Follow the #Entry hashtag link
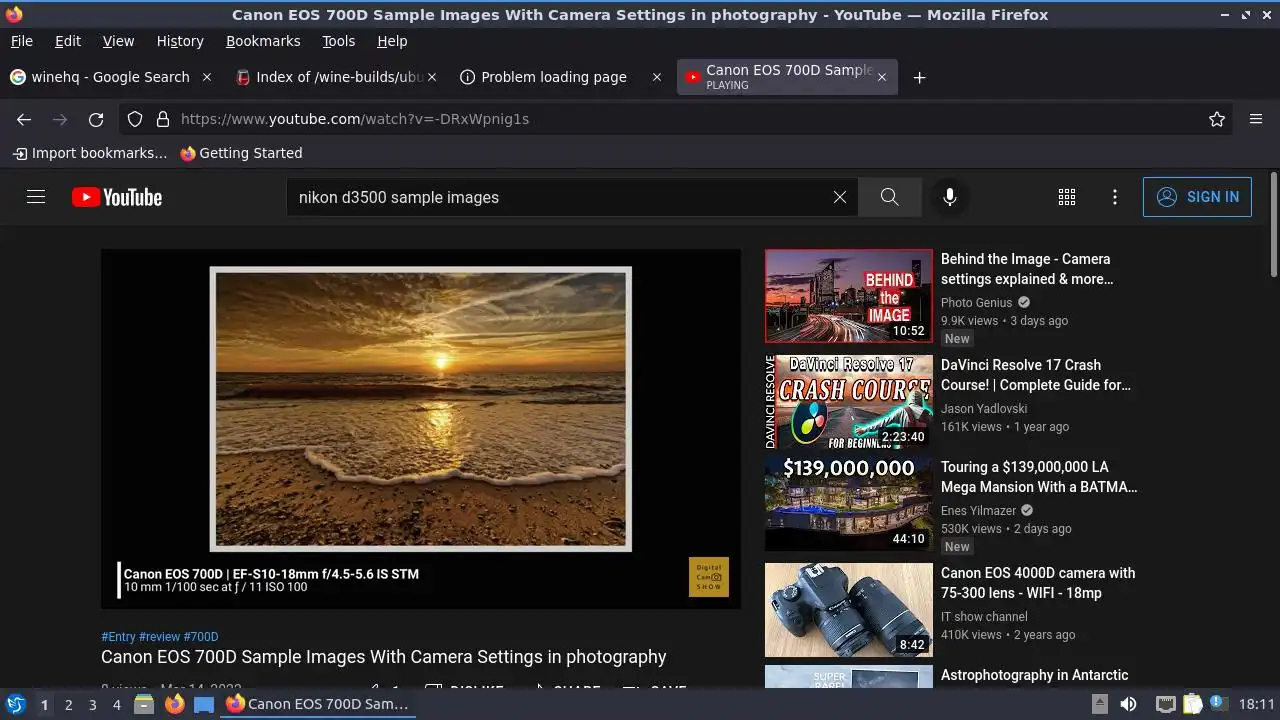Viewport: 1280px width, 720px height. (118, 636)
